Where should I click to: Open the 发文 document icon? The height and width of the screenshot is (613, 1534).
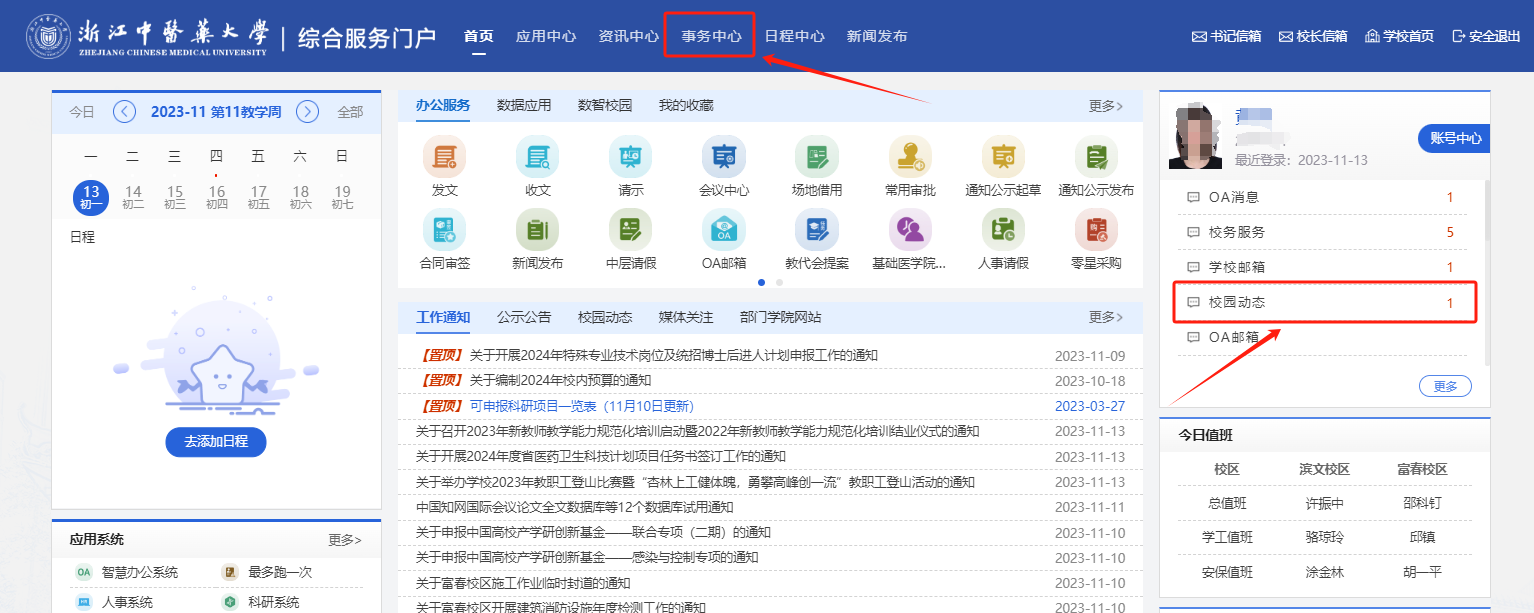tap(444, 158)
